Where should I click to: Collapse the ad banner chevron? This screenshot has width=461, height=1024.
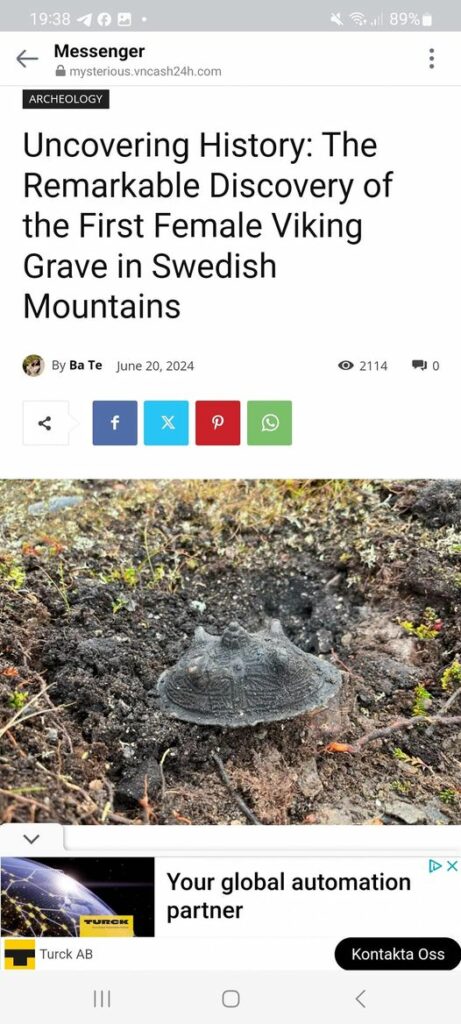click(31, 840)
